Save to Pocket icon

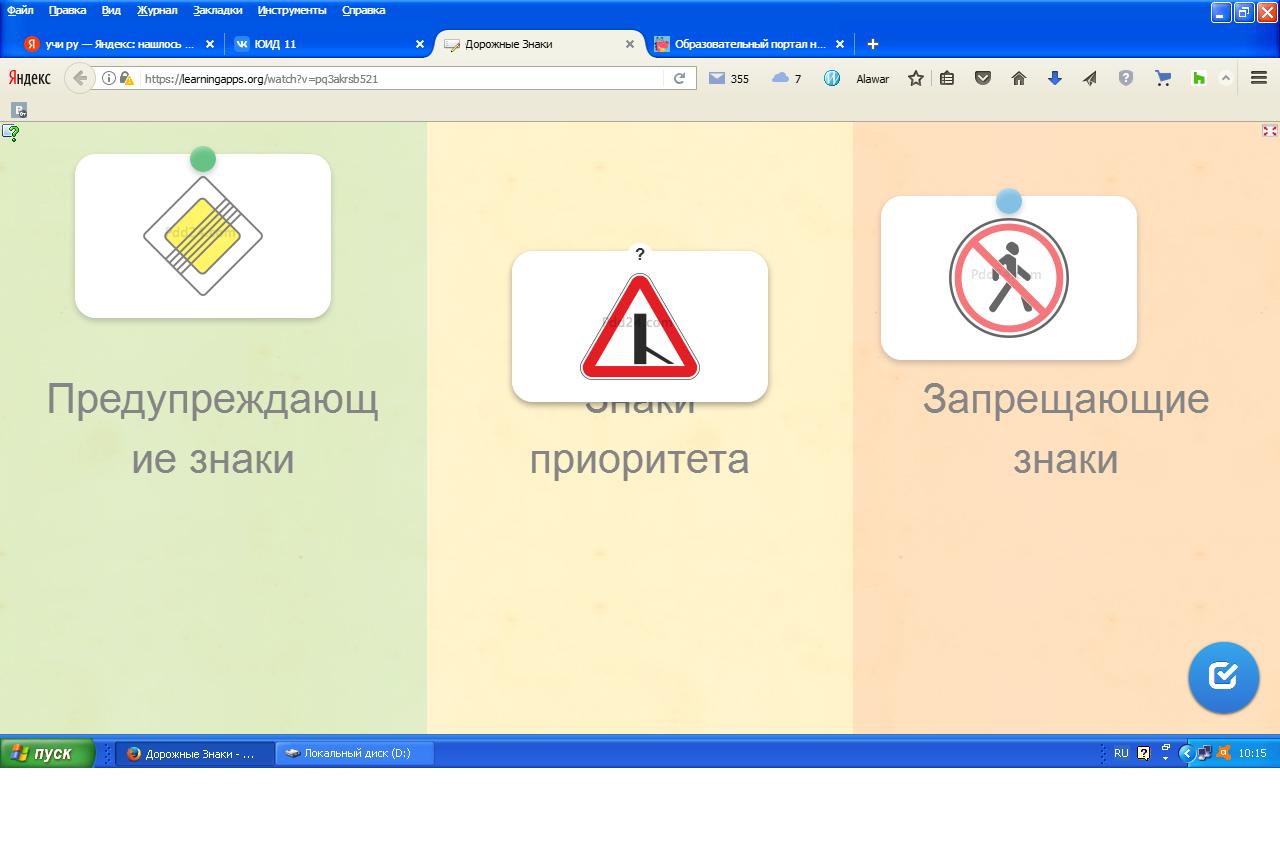click(983, 78)
